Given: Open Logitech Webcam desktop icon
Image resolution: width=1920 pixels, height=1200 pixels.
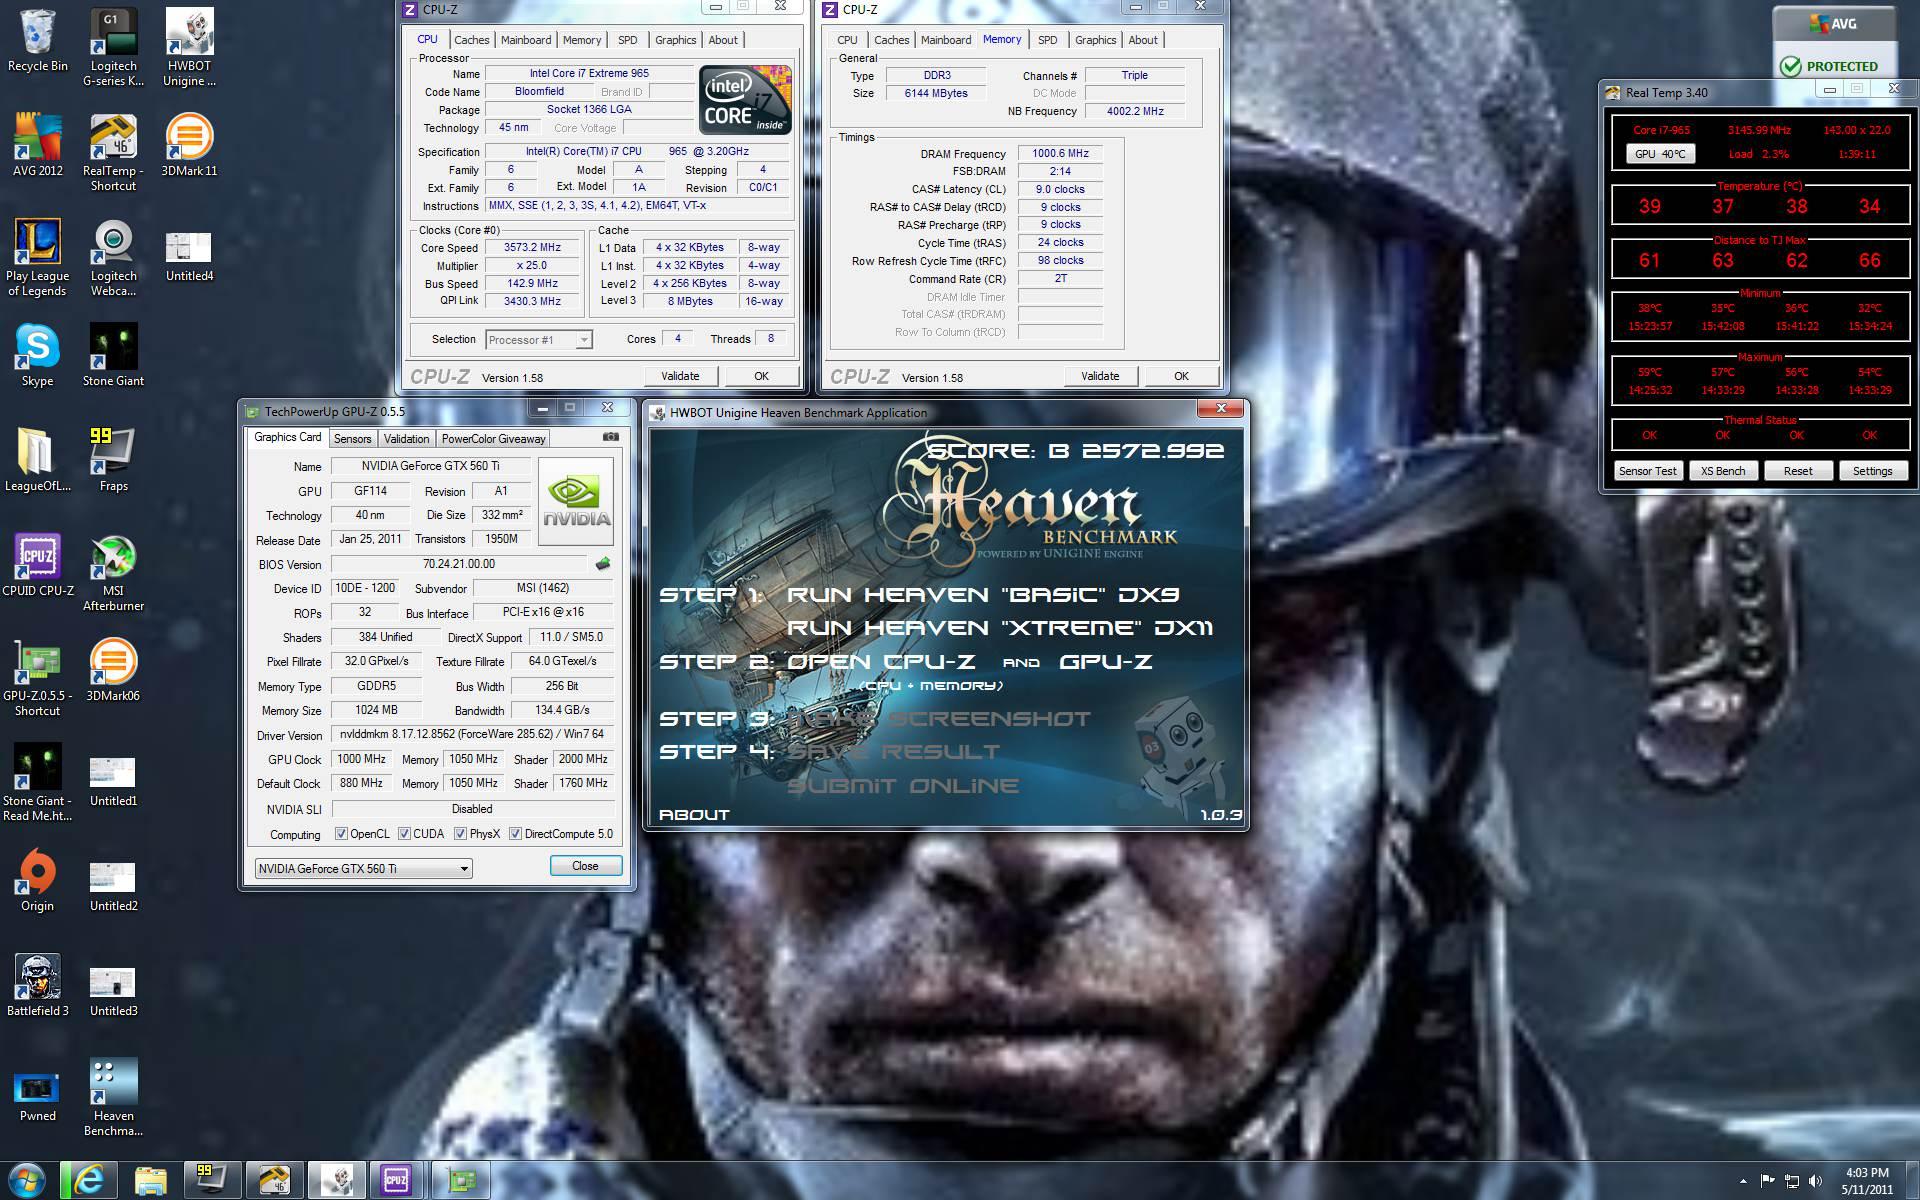Looking at the screenshot, I should tap(113, 258).
